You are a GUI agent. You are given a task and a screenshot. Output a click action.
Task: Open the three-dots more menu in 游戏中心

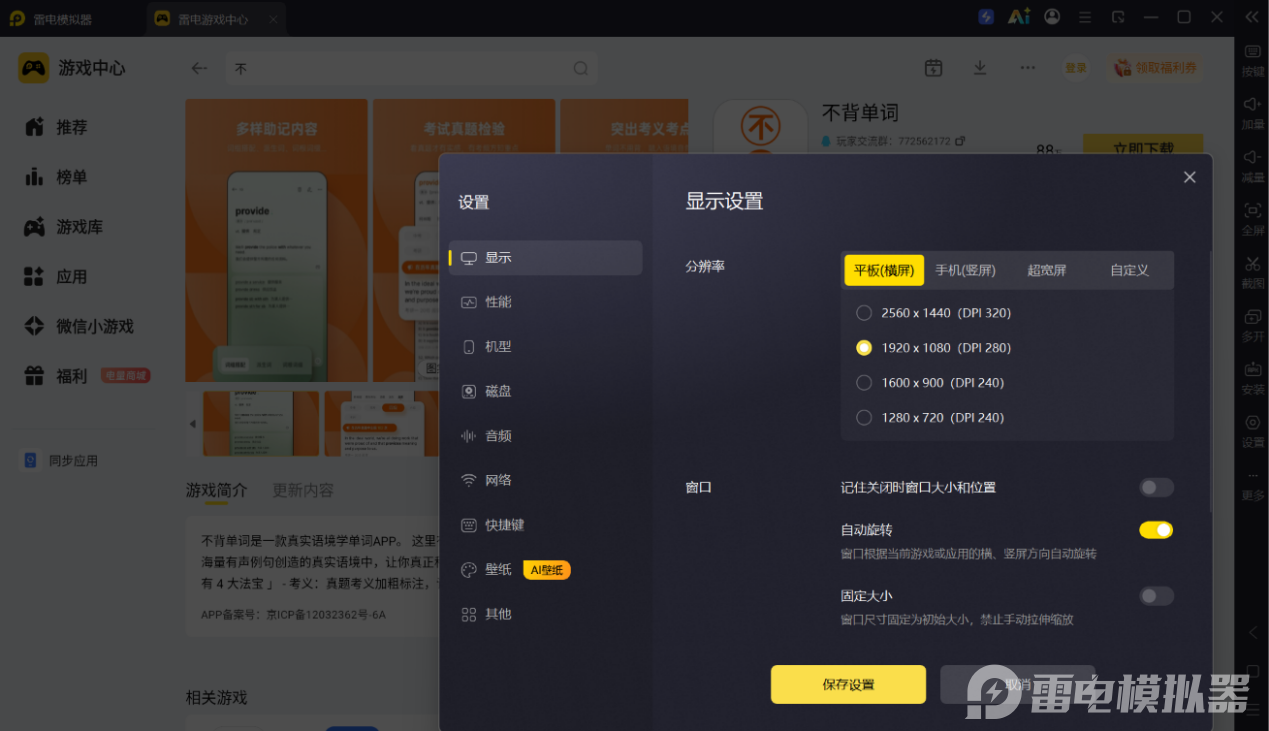[1027, 68]
